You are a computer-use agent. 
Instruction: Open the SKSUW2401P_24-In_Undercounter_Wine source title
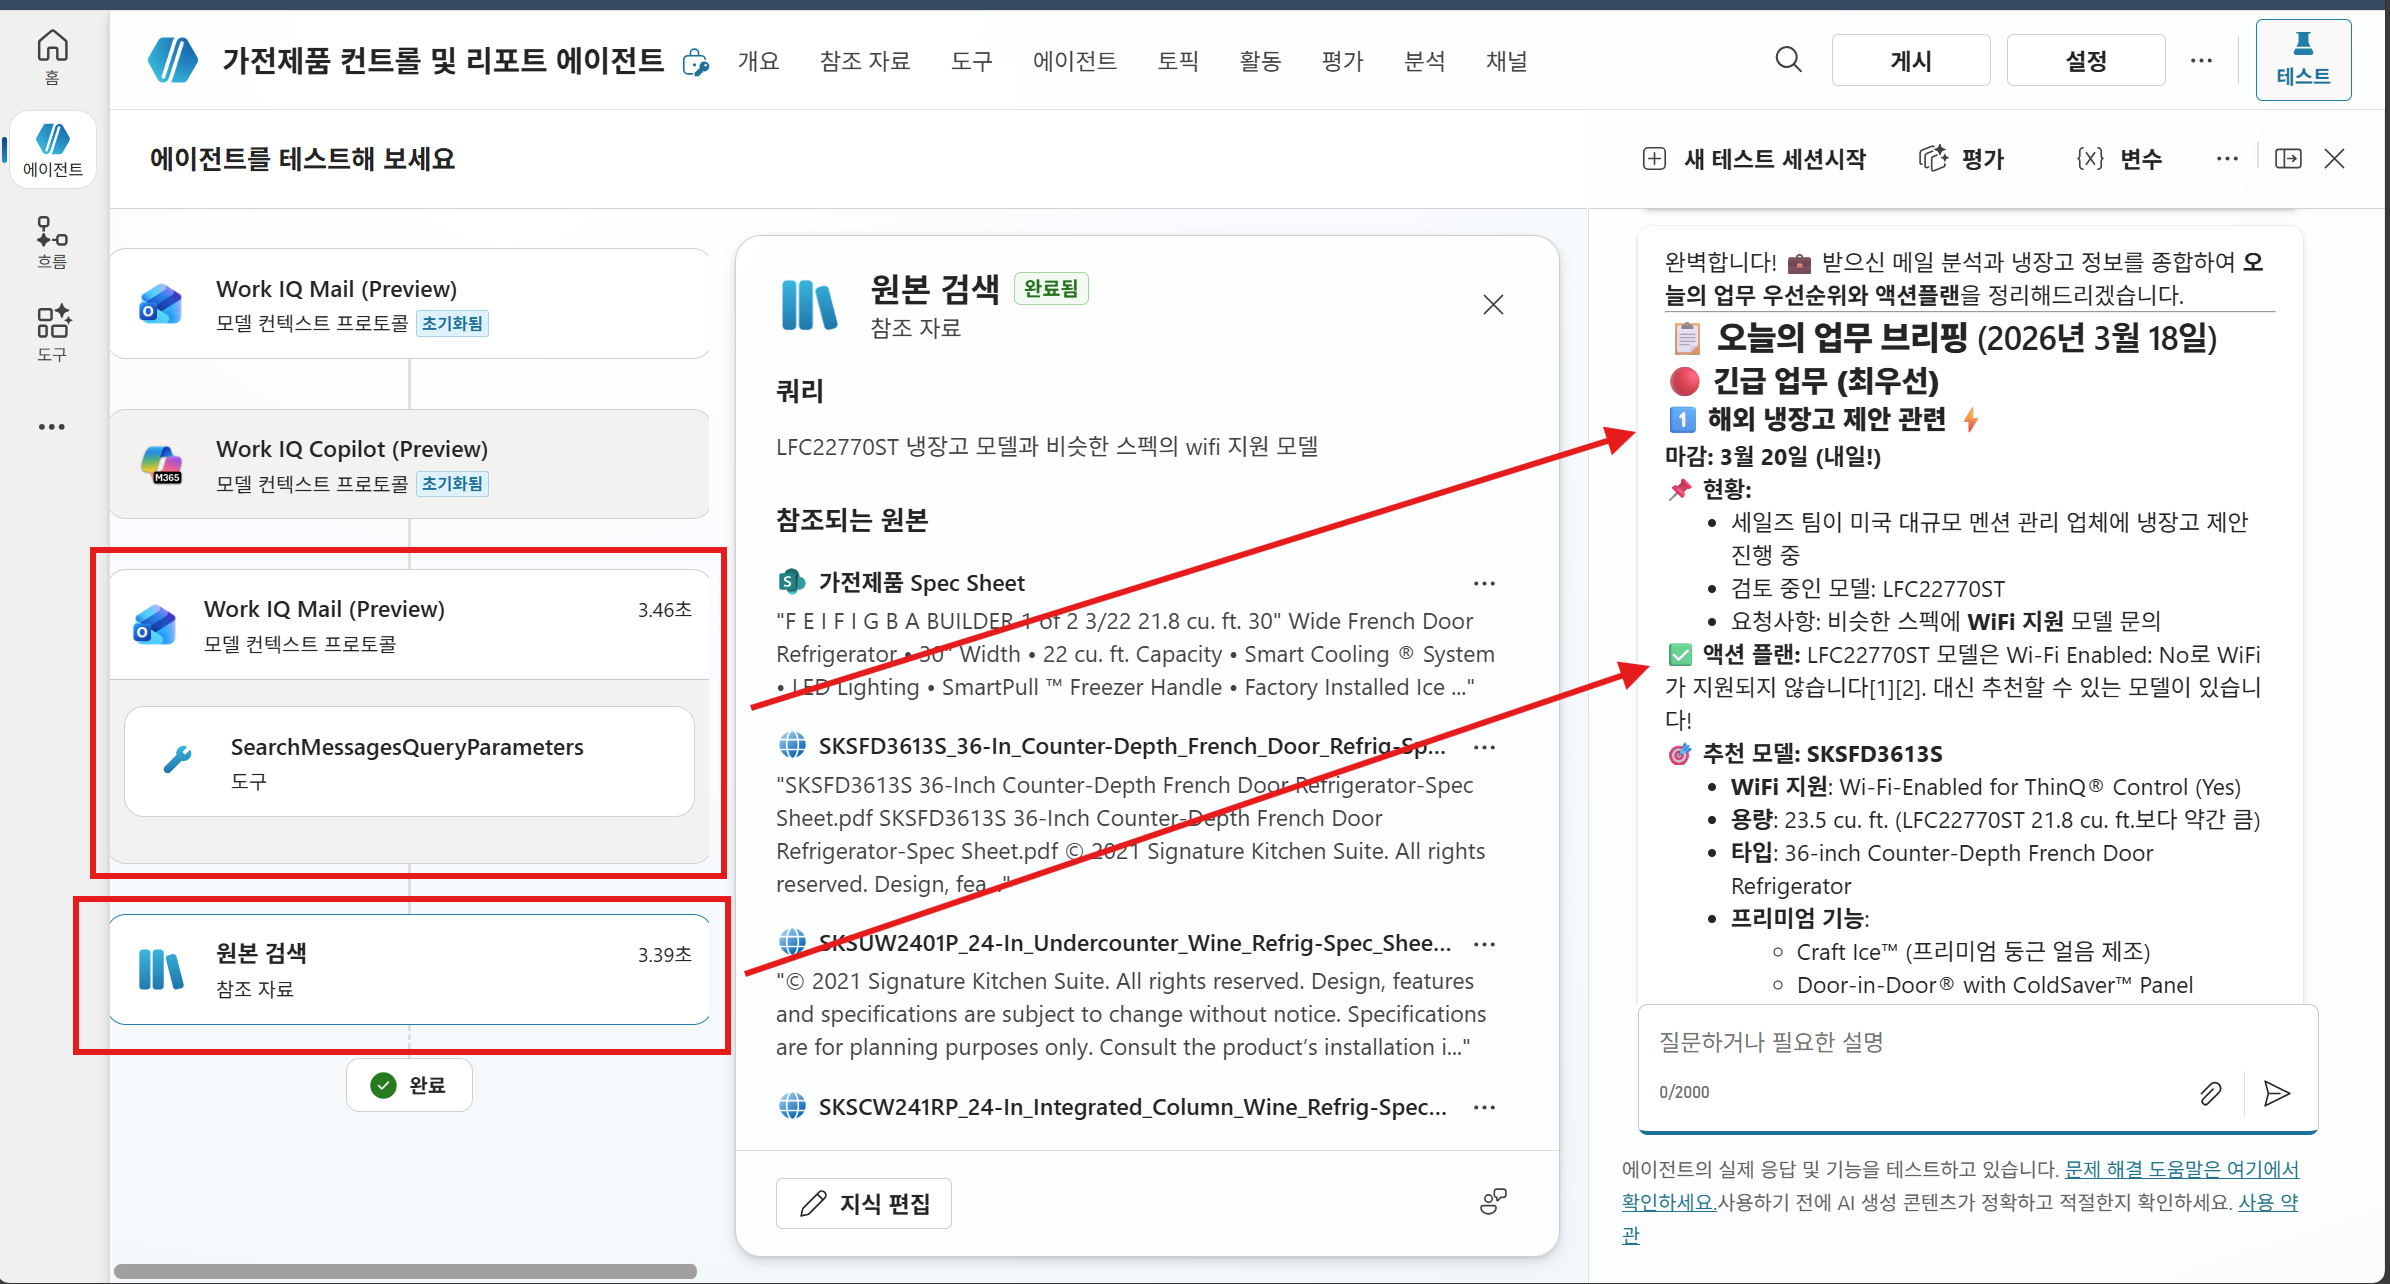pyautogui.click(x=1135, y=943)
